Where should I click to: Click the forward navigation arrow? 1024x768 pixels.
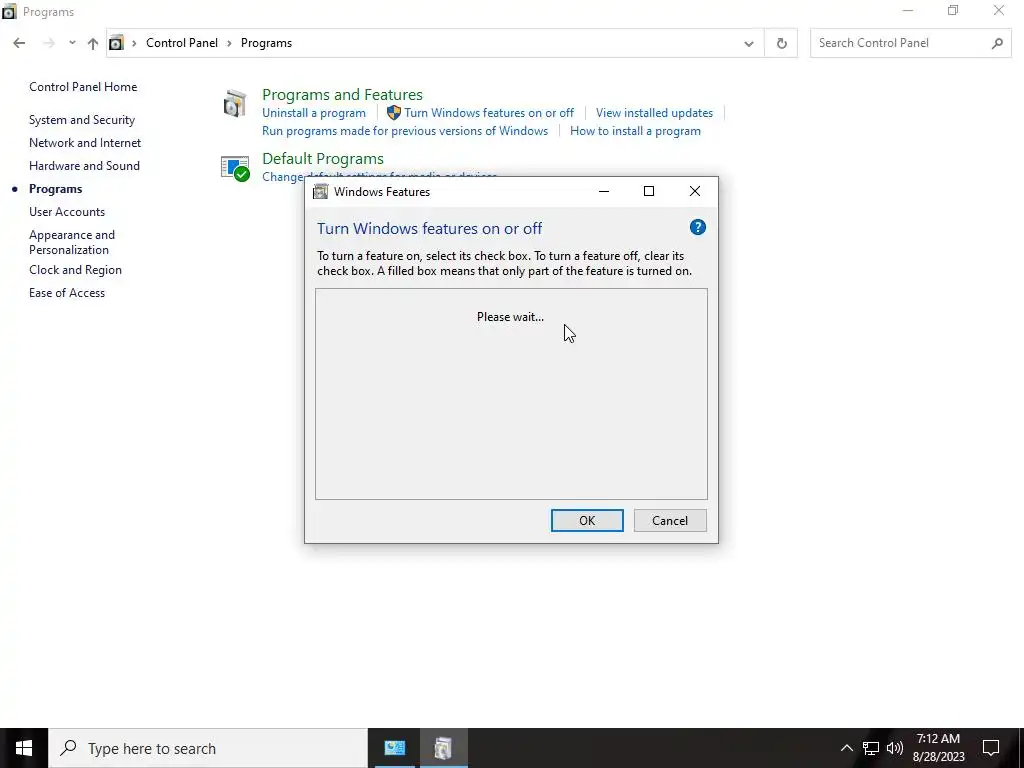click(48, 43)
